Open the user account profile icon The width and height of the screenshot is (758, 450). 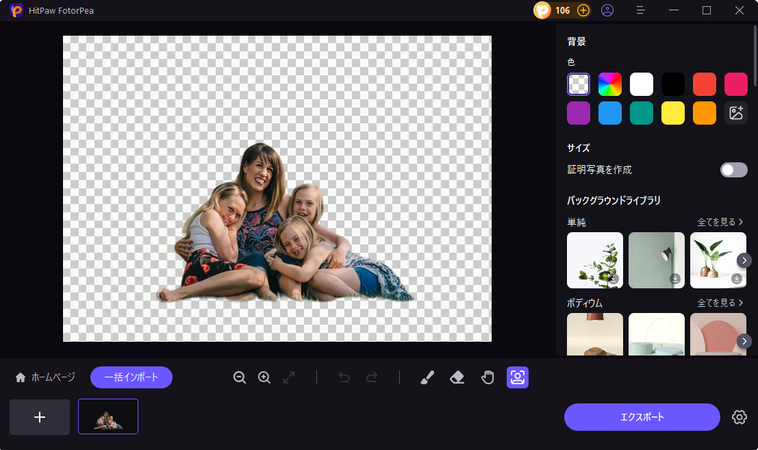tap(608, 10)
